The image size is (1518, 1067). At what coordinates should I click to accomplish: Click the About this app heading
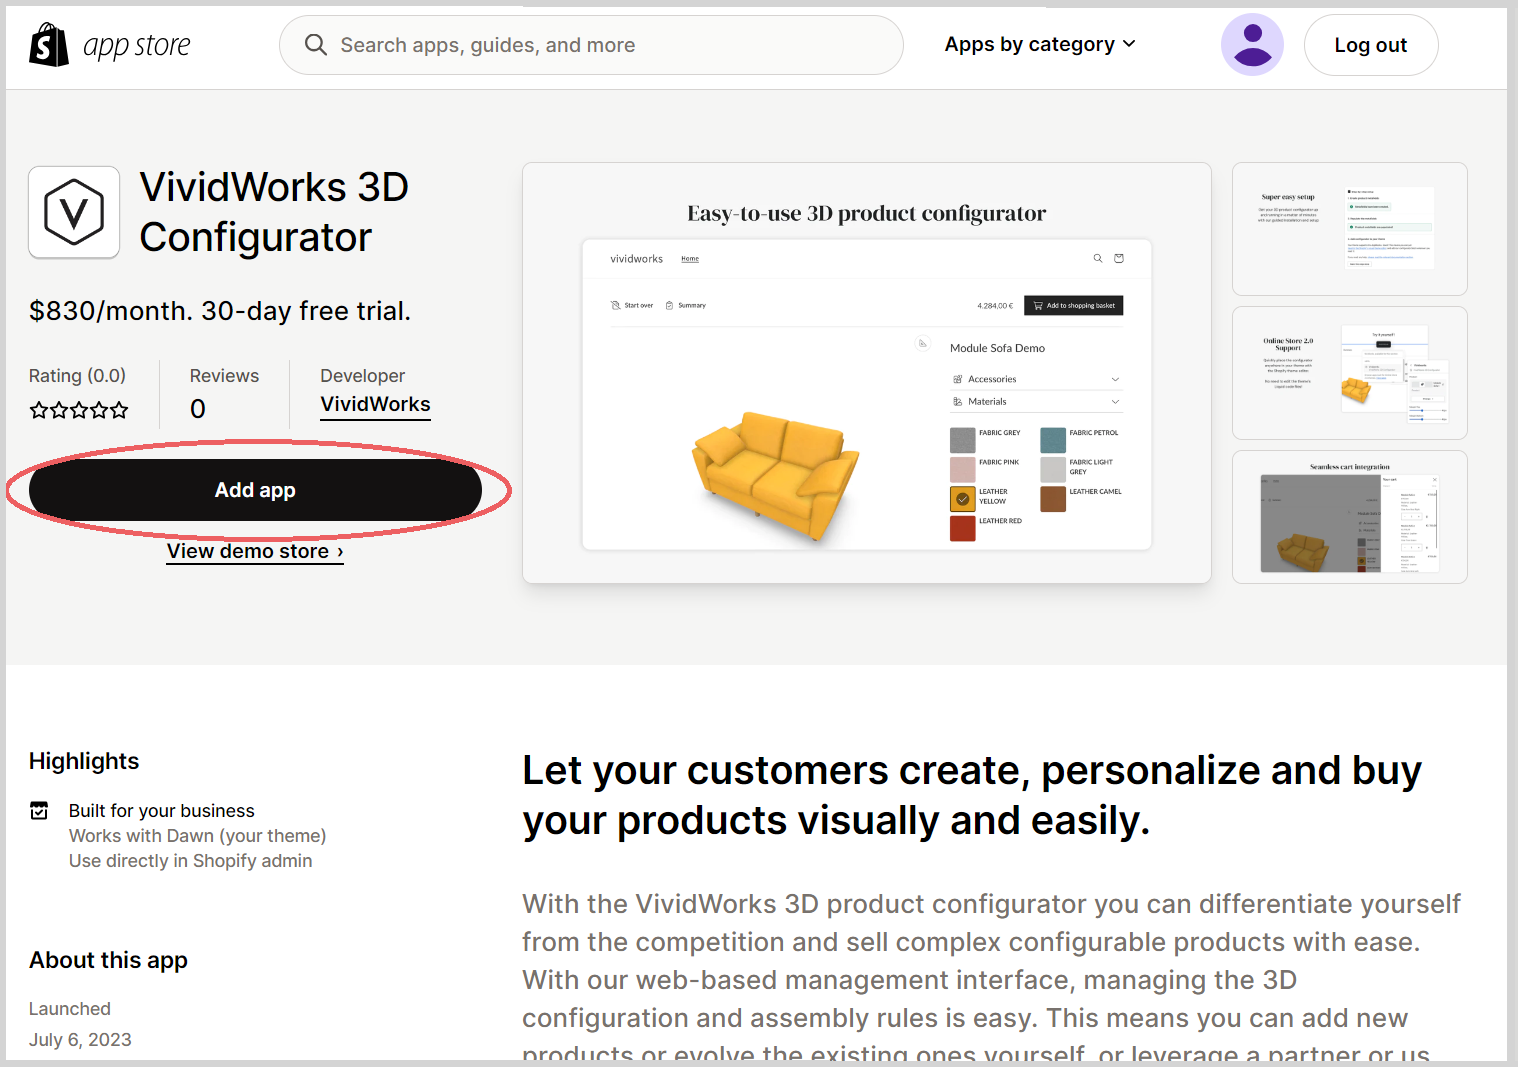[108, 960]
